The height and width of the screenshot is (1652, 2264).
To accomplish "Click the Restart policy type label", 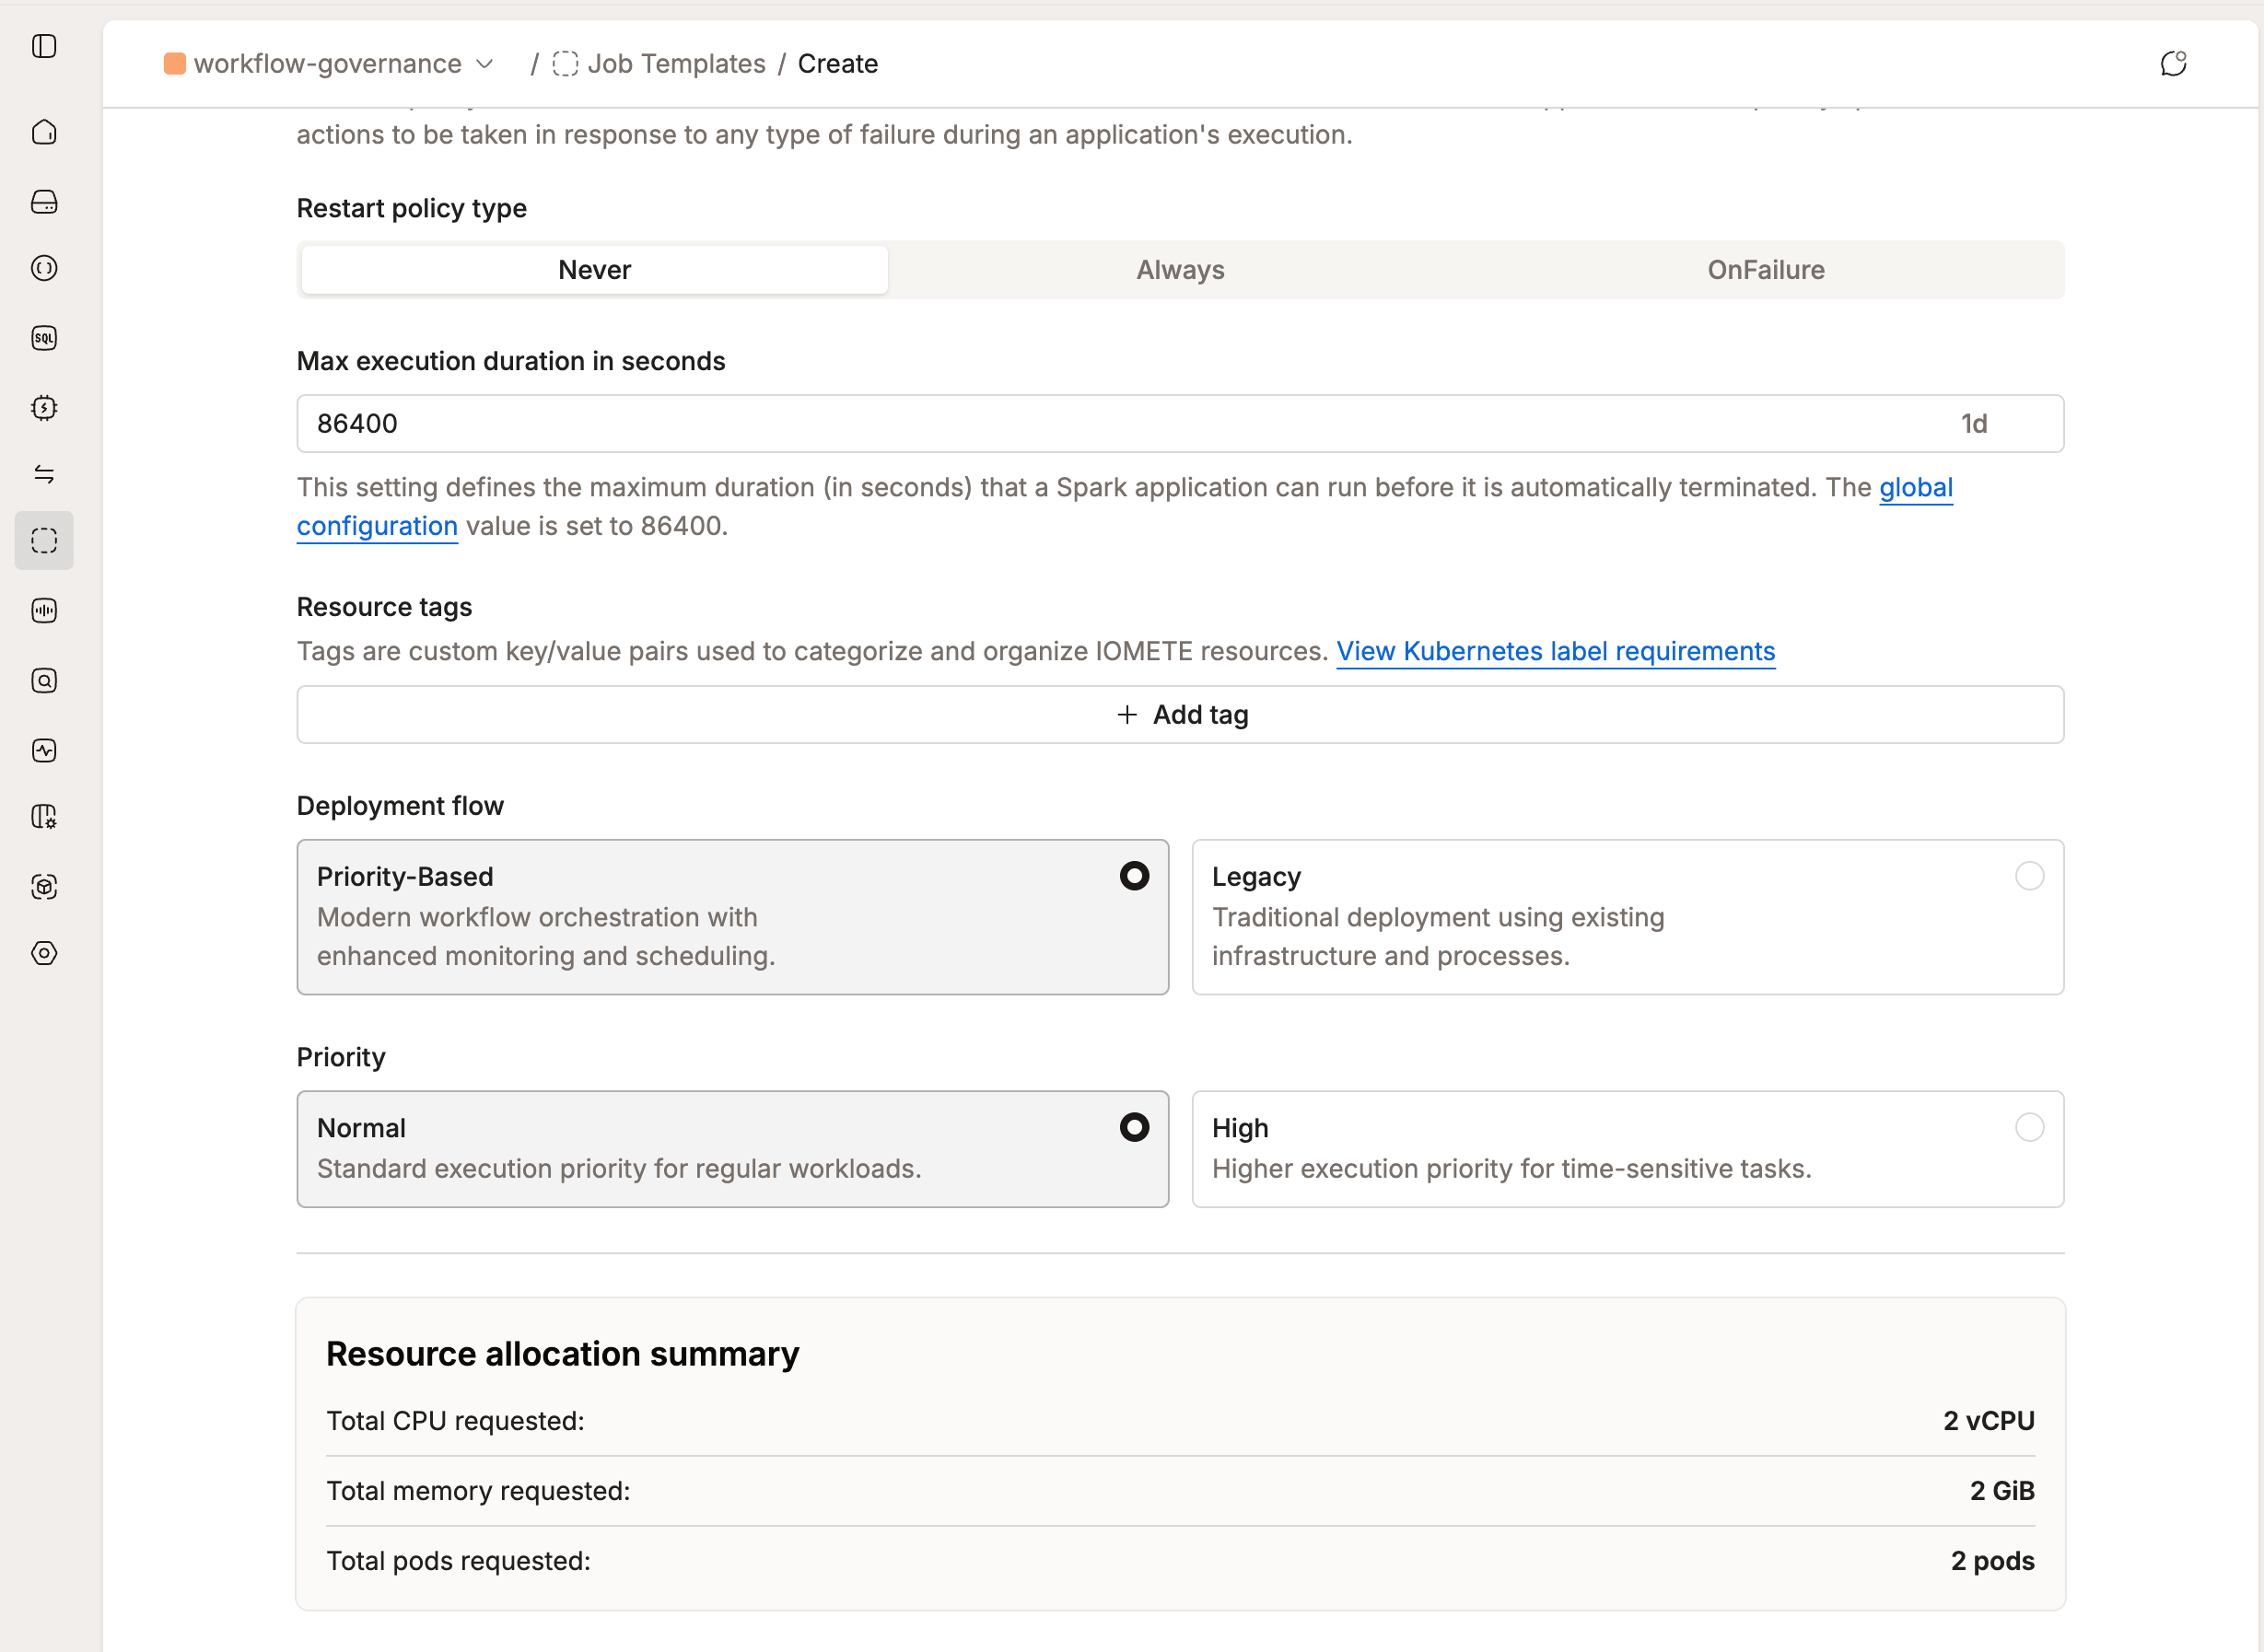I will (x=411, y=208).
